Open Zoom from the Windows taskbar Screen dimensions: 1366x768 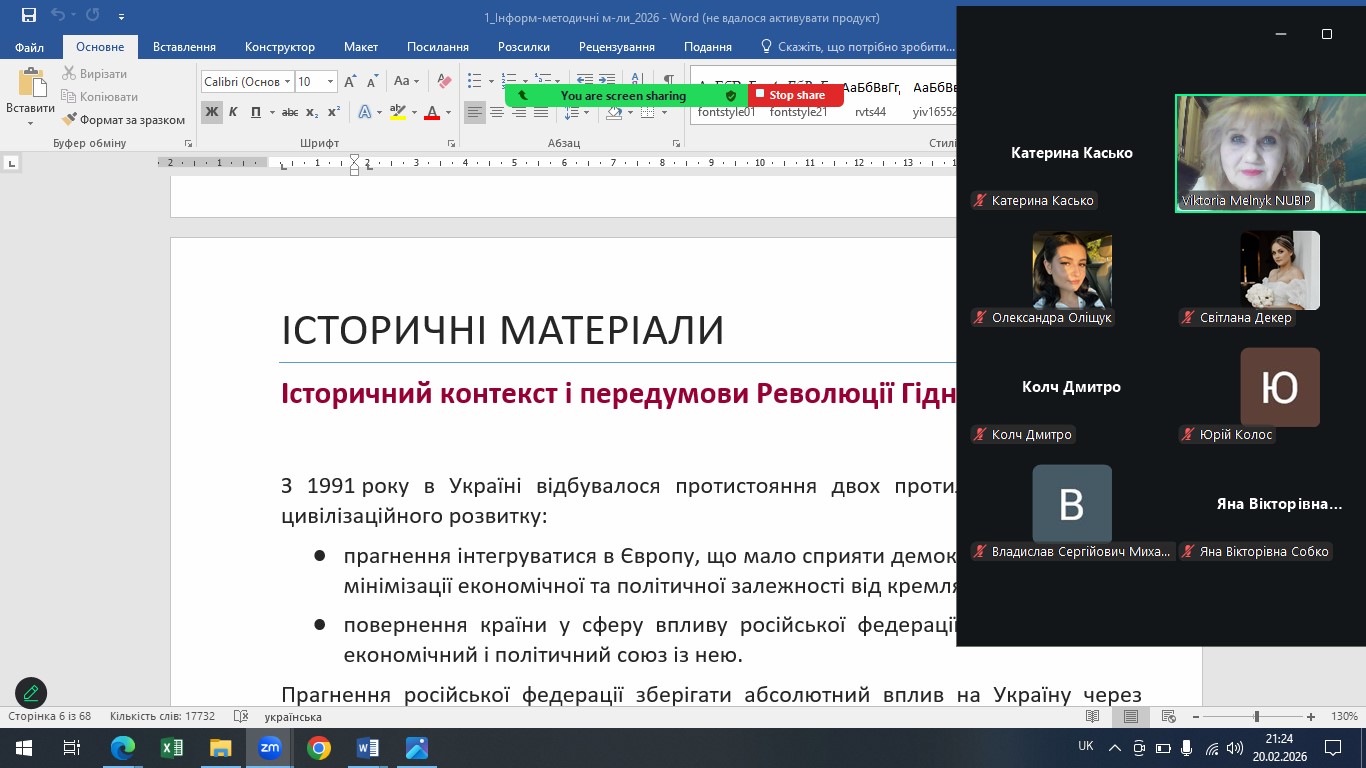[270, 748]
